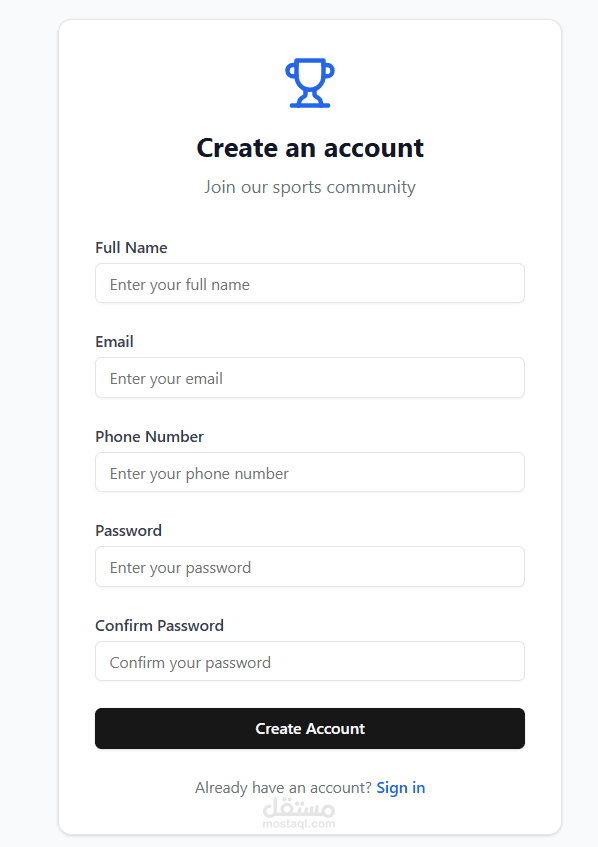
Task: Submit with the Create Account button
Action: 310,729
